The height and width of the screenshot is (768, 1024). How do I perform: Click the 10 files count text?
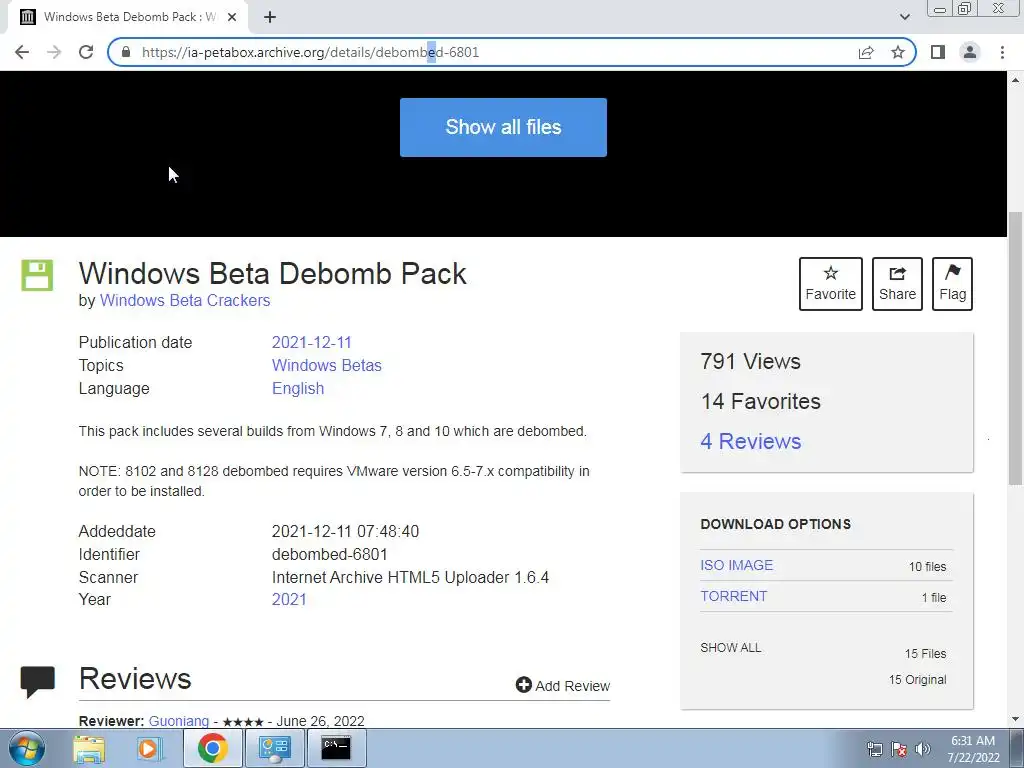[927, 567]
